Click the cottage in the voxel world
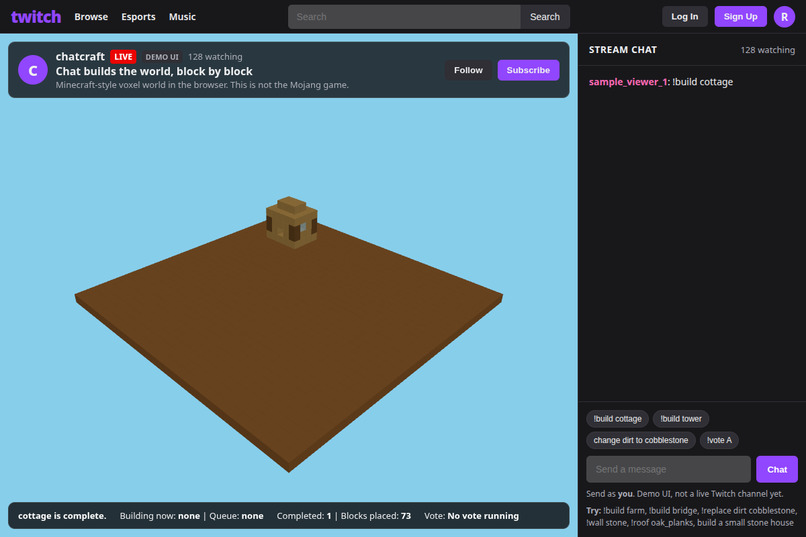Image resolution: width=806 pixels, height=537 pixels. tap(291, 223)
